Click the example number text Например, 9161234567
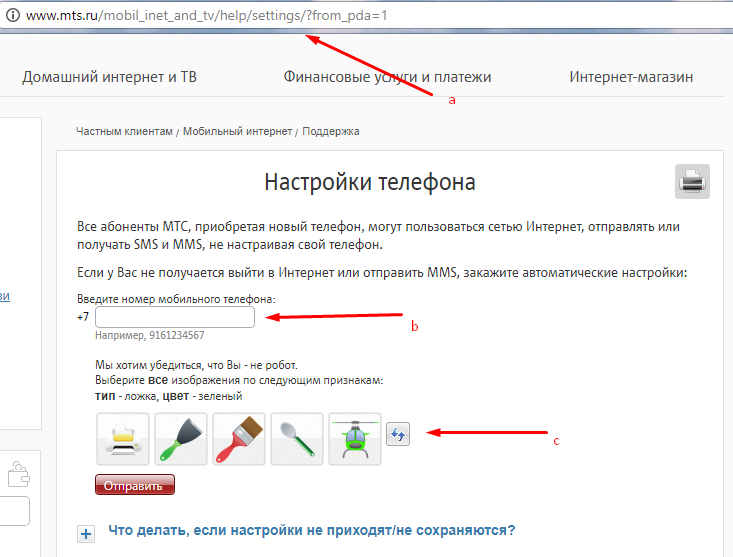The height and width of the screenshot is (557, 733). (x=150, y=336)
